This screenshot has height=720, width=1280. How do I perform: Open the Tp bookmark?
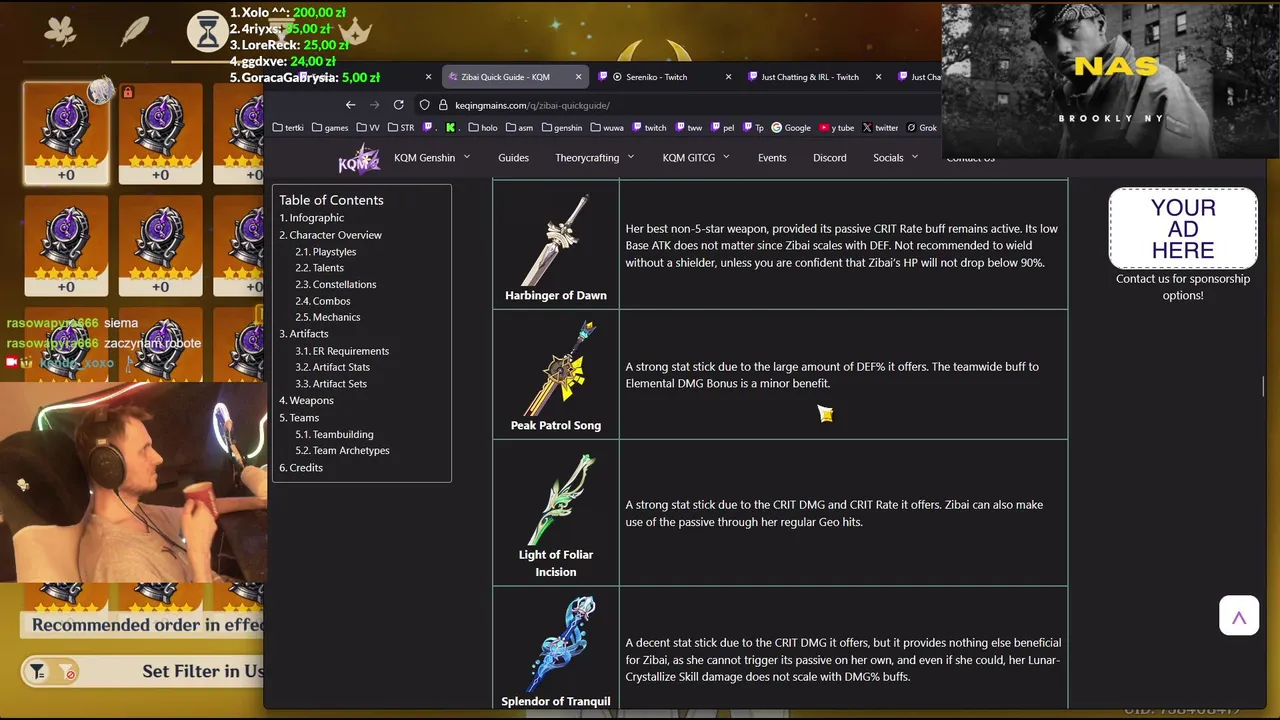pos(752,128)
